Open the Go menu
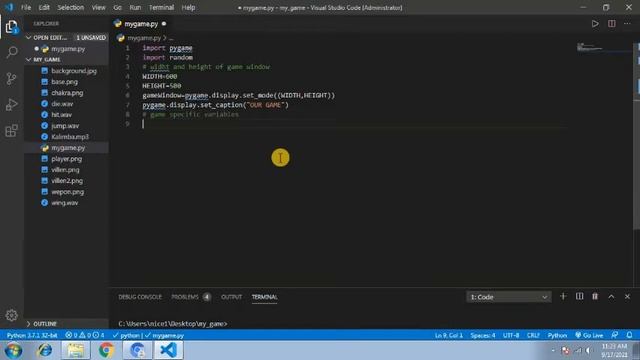The height and width of the screenshot is (360, 640). coord(118,7)
